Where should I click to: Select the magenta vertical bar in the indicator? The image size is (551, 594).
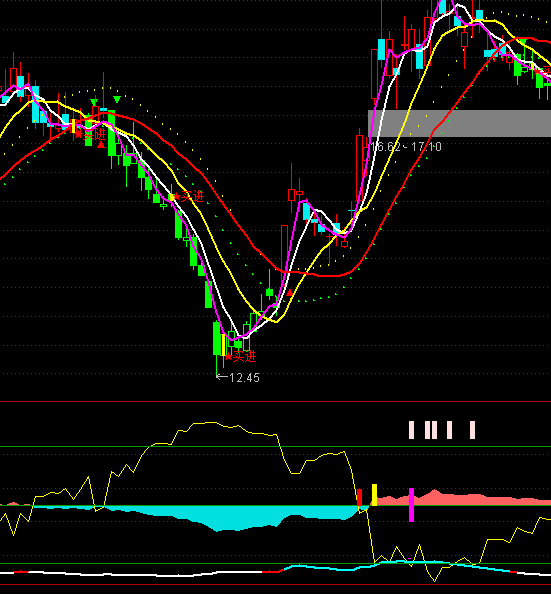(412, 505)
